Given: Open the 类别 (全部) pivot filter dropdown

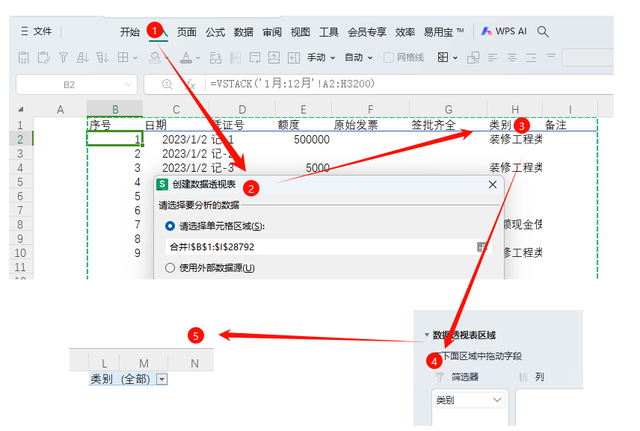Looking at the screenshot, I should tap(162, 379).
